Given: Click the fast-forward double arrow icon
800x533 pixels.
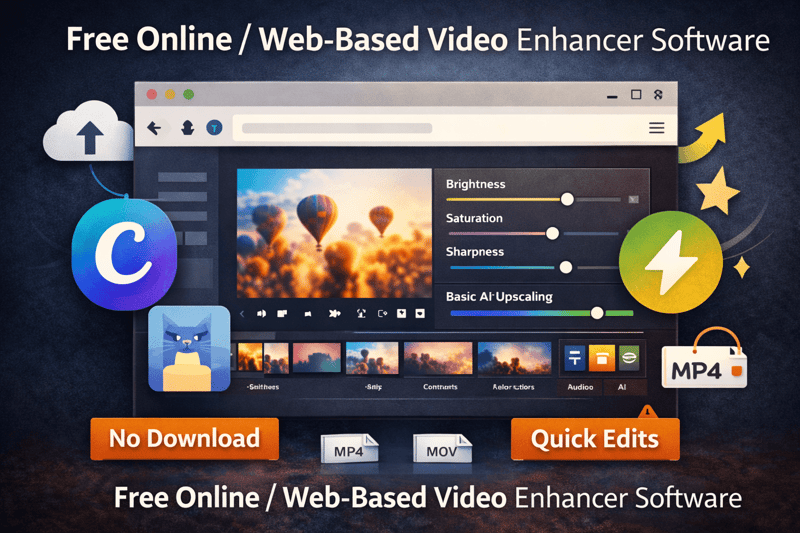Looking at the screenshot, I should coord(334,314).
